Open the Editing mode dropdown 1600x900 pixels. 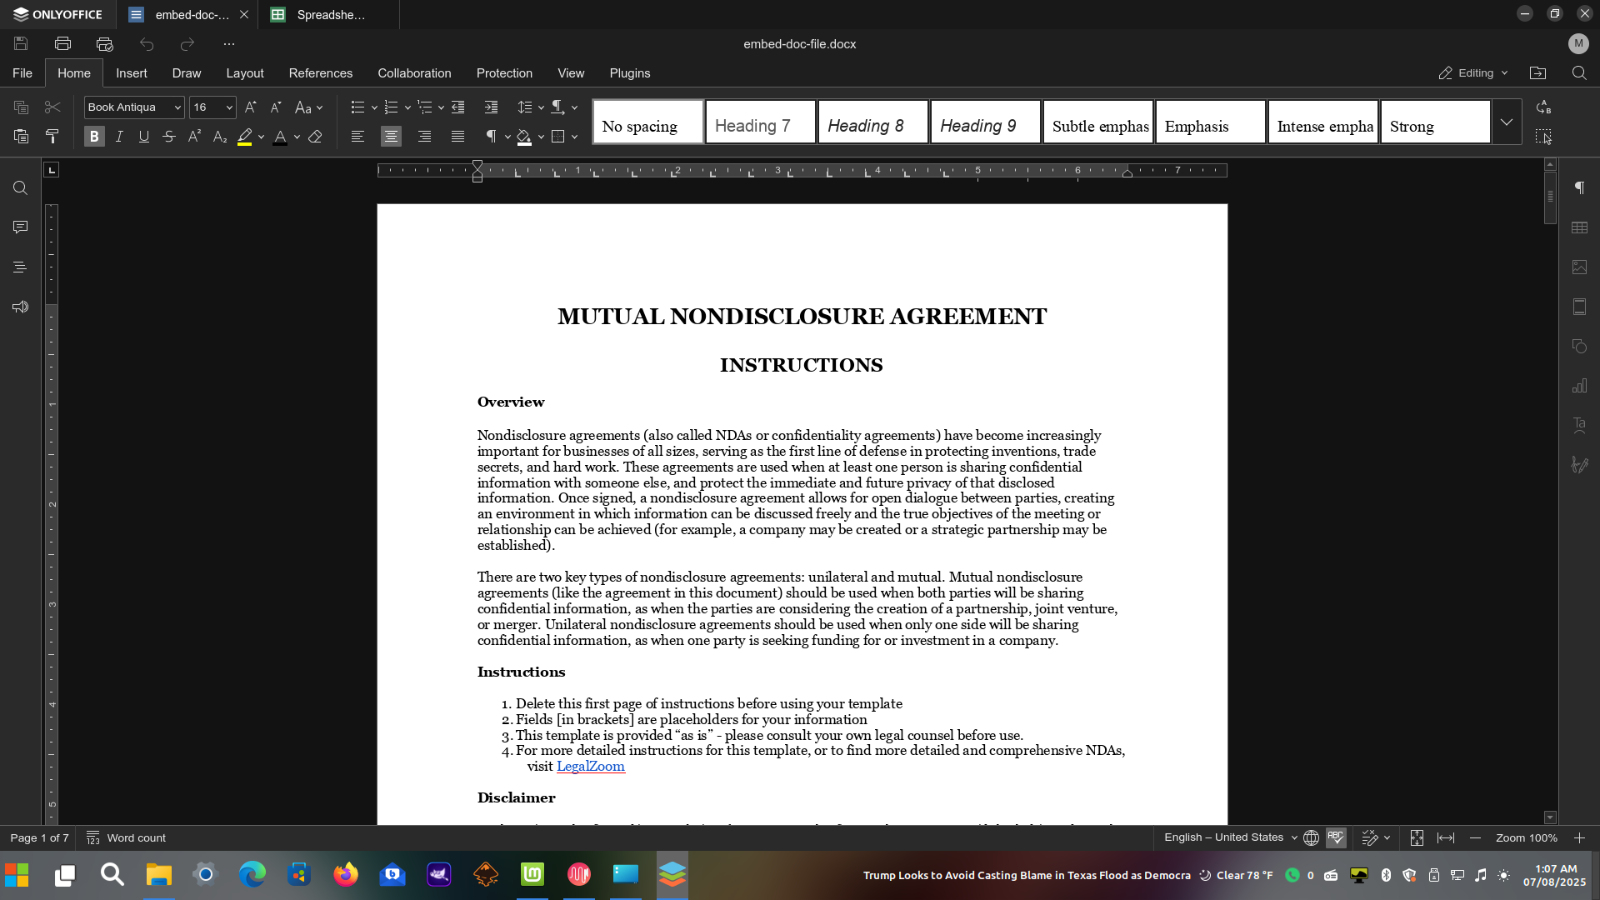click(x=1473, y=73)
